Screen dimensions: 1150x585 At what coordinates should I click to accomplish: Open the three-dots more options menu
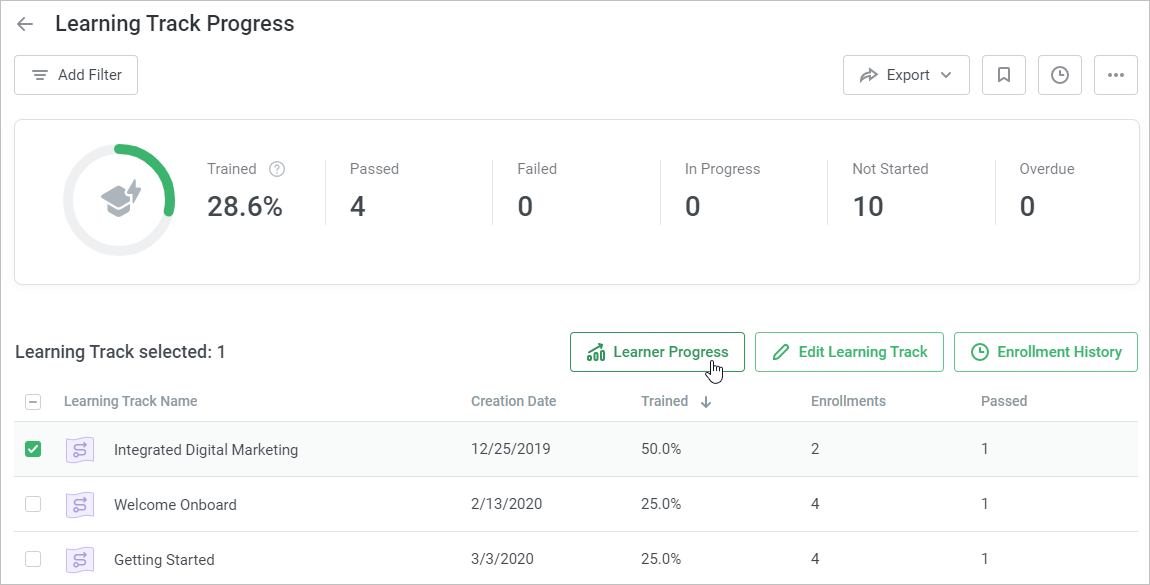[x=1116, y=75]
